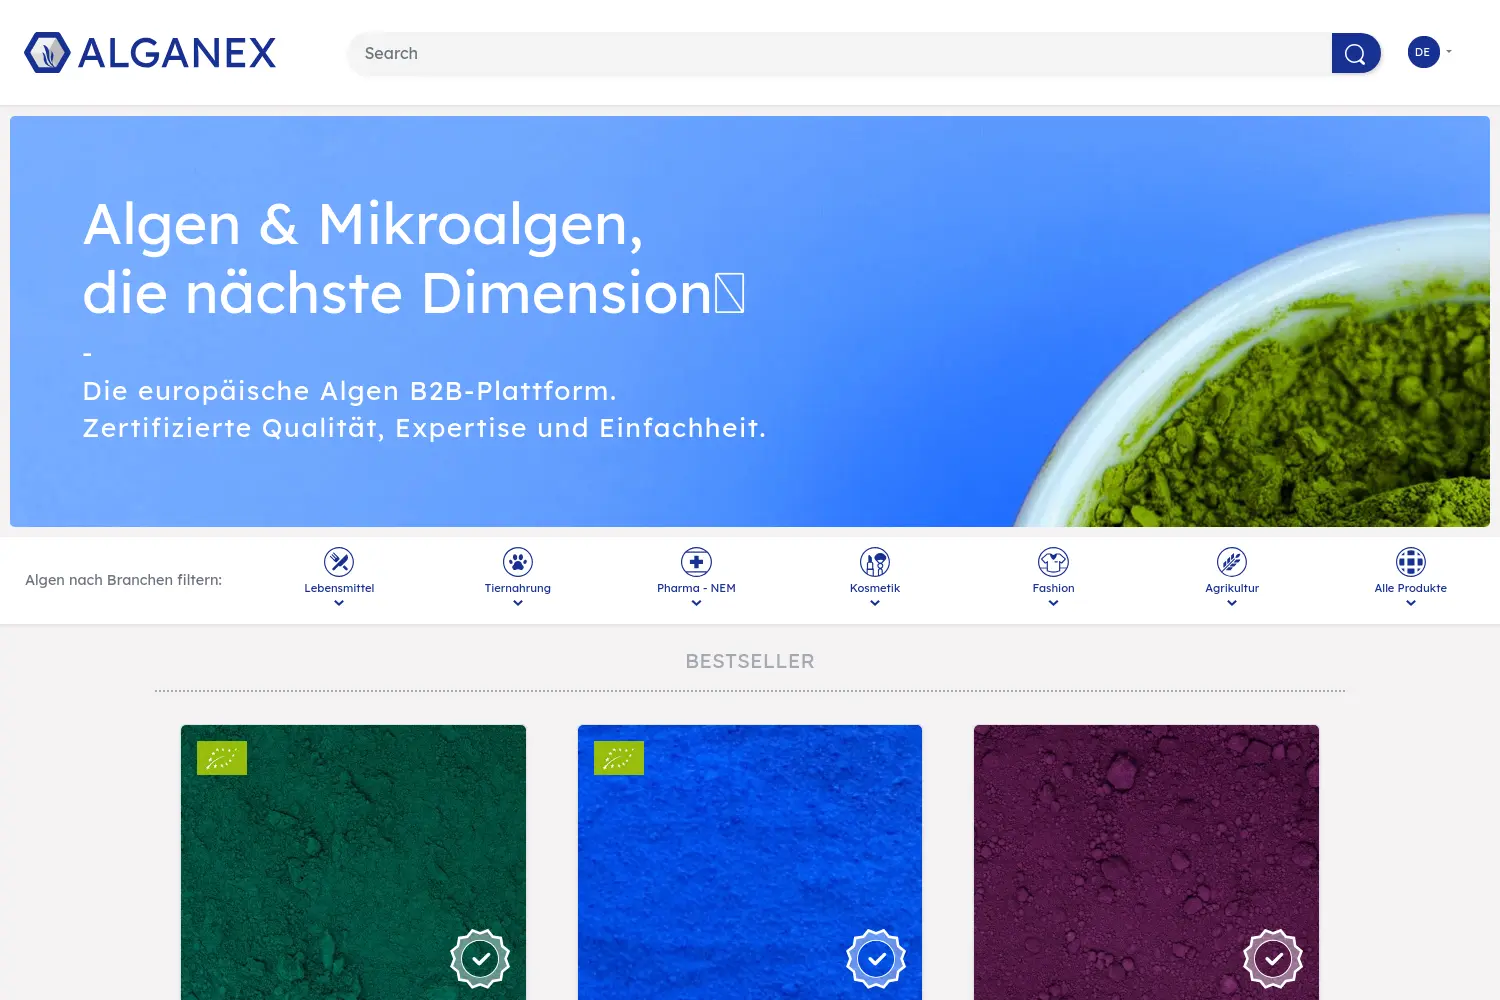
Task: Select the Fashion category label
Action: click(x=1053, y=588)
